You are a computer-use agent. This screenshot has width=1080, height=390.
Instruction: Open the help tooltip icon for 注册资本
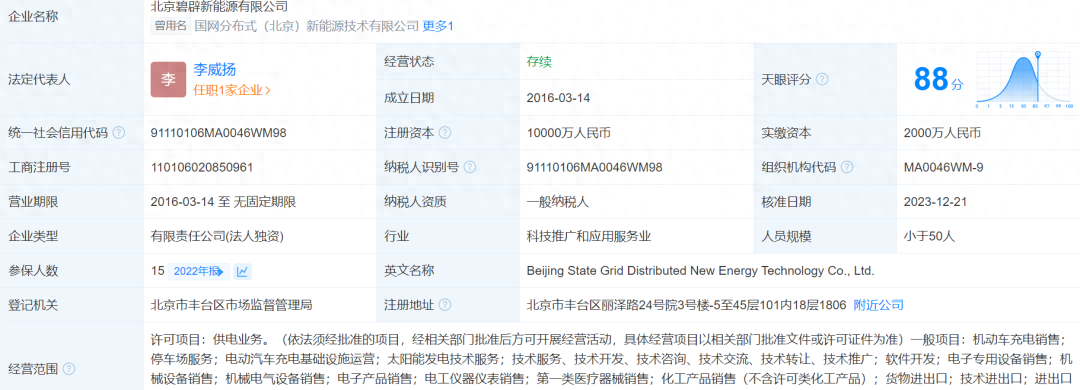click(445, 133)
